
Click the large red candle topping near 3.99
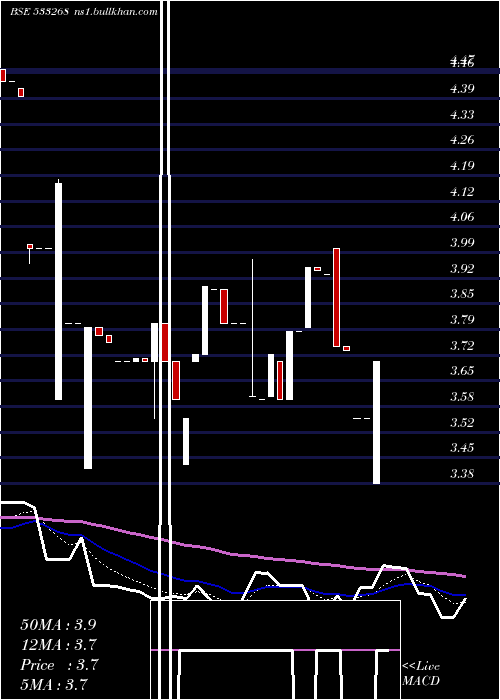click(x=337, y=297)
